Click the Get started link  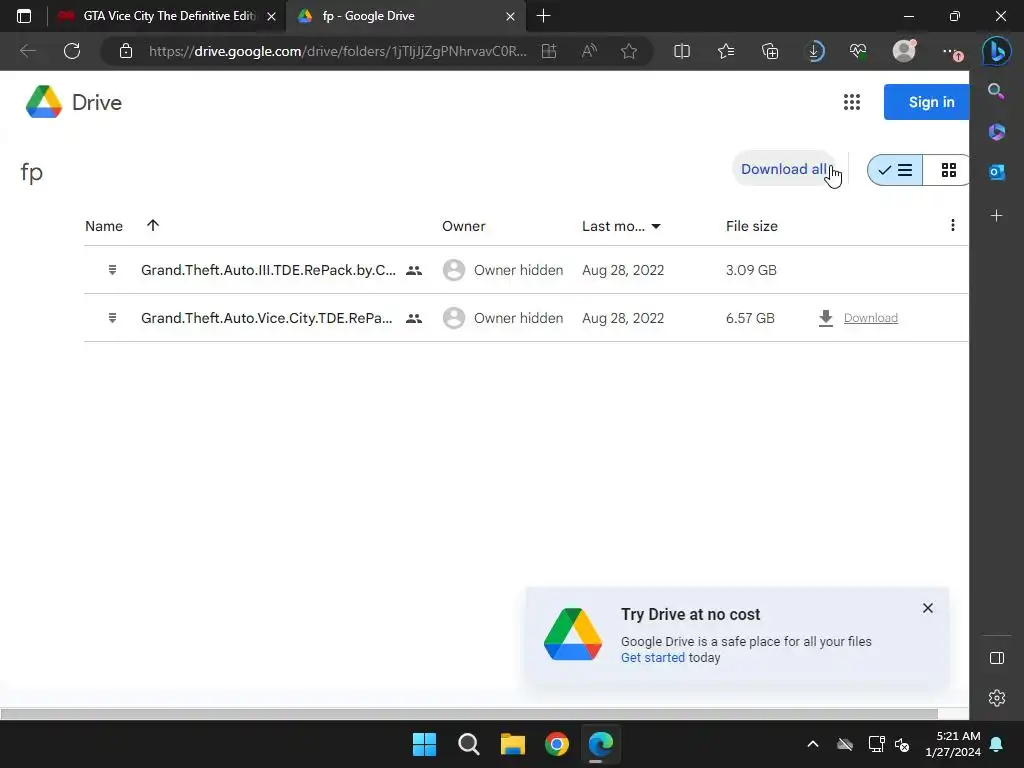652,658
